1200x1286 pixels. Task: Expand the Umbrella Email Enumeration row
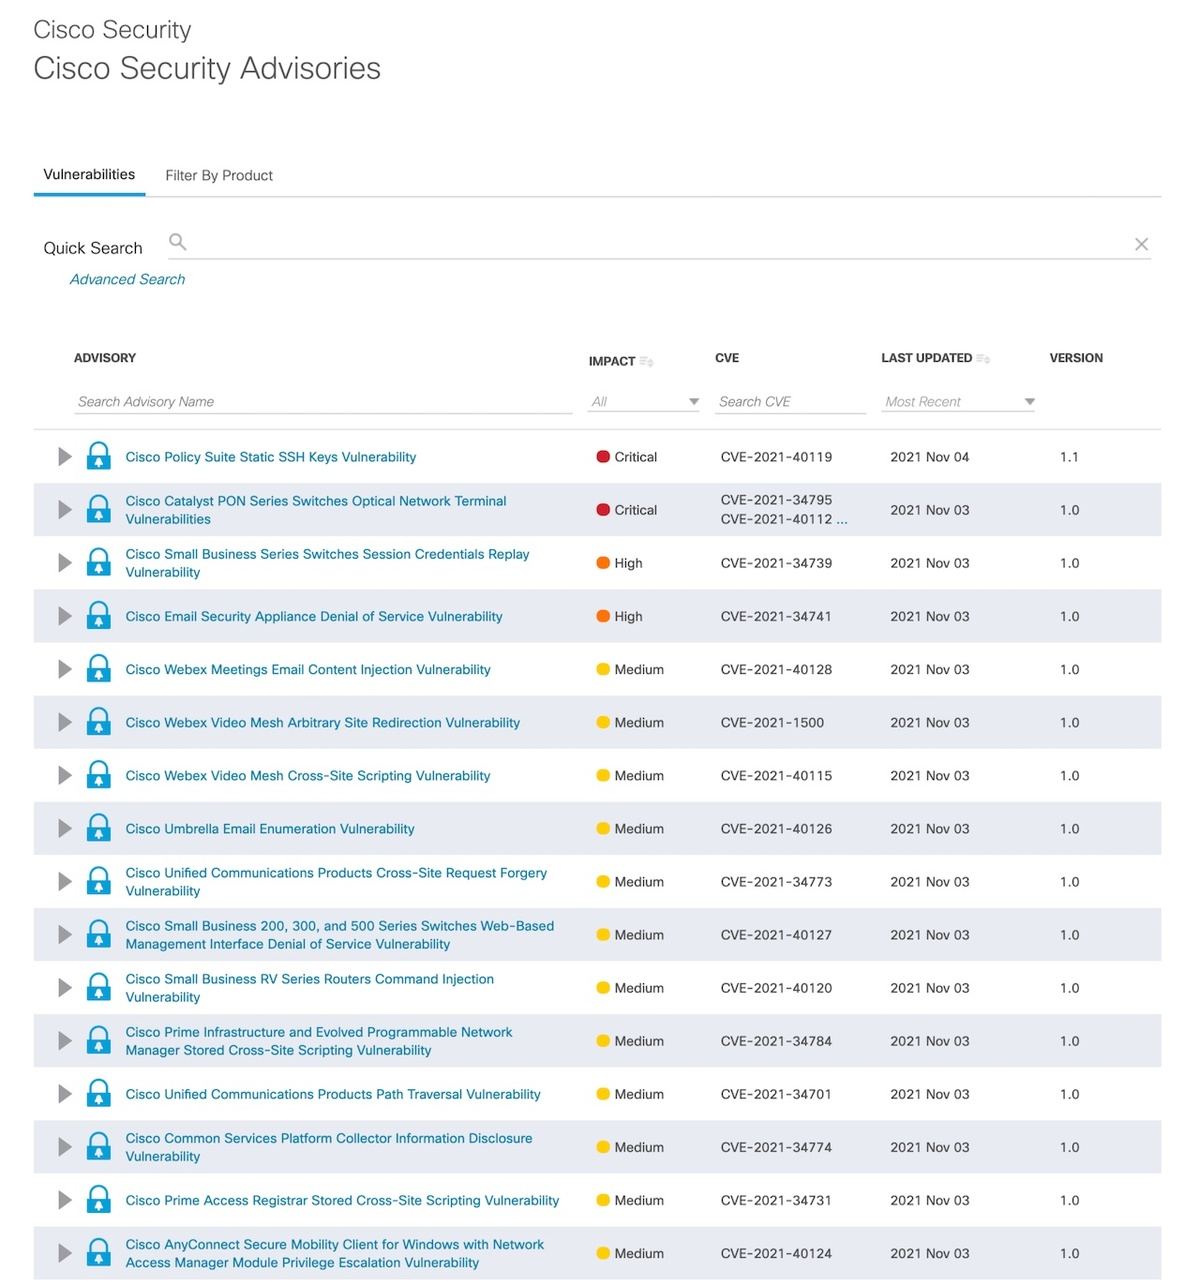pyautogui.click(x=65, y=828)
